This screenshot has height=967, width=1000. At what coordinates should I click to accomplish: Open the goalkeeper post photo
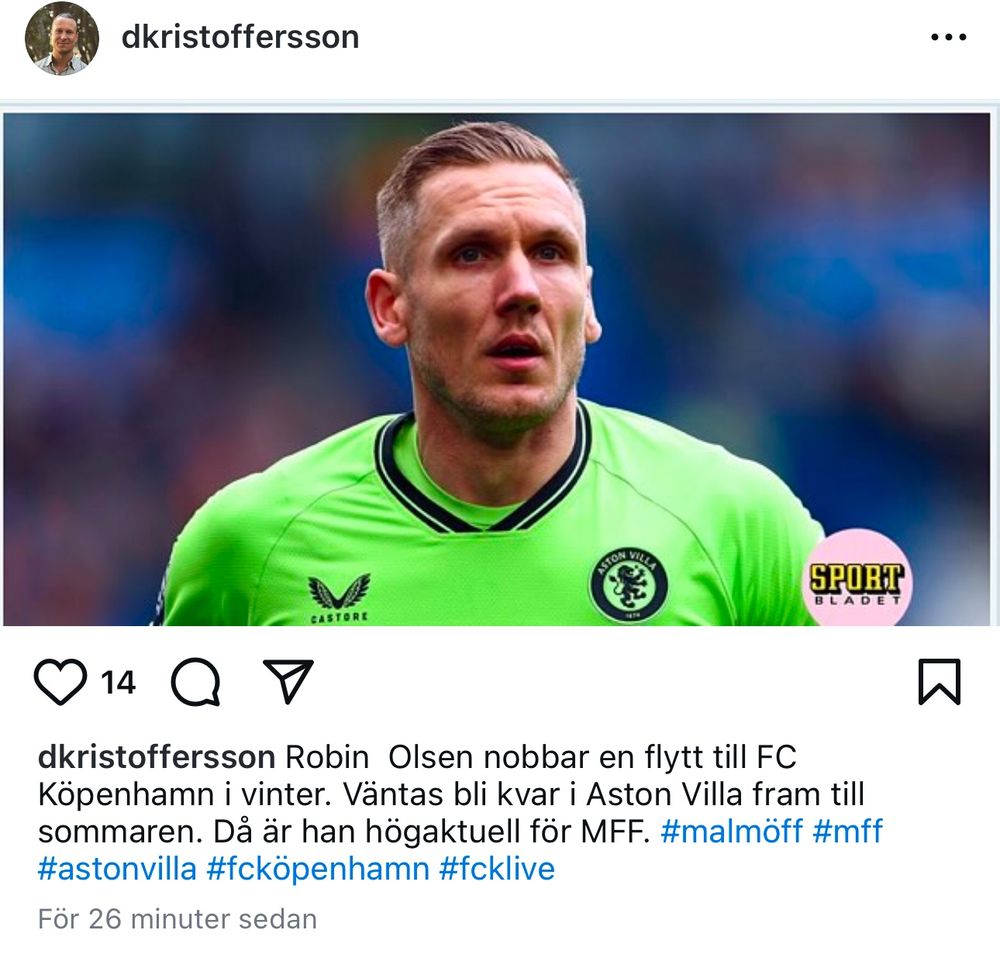pos(496,369)
